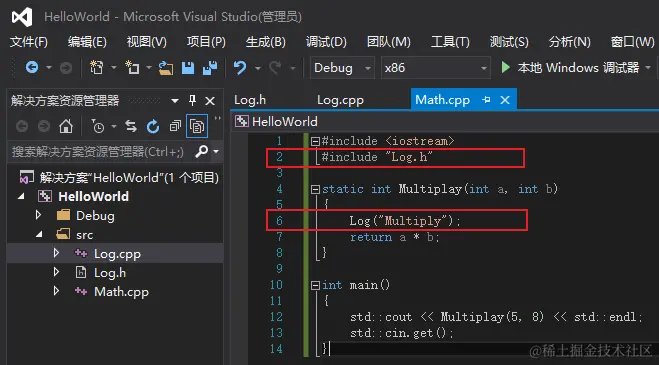Expand the Debug folder
Screen dimensions: 659x365
pos(38,215)
